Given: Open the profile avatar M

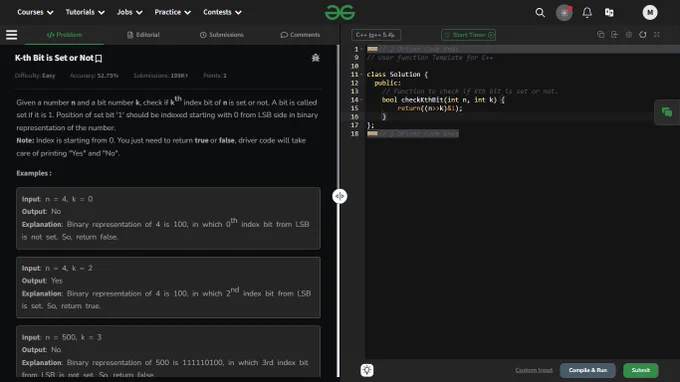Looking at the screenshot, I should (650, 13).
